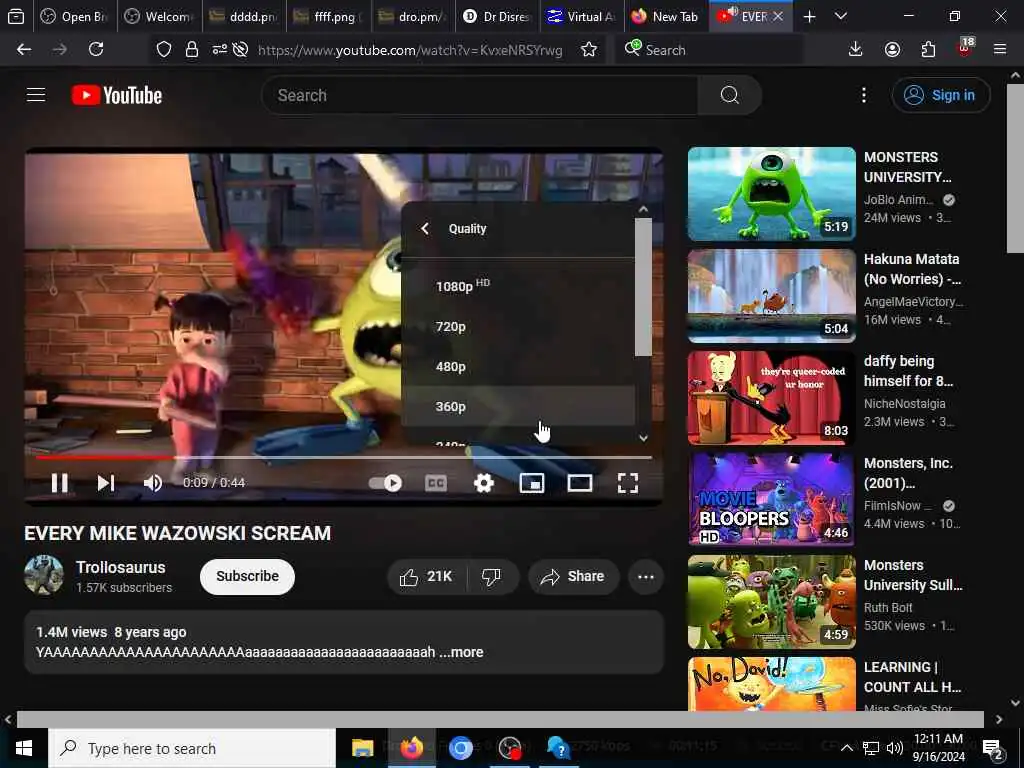Open the Trollosaurus channel name link
The image size is (1024, 768).
click(121, 568)
